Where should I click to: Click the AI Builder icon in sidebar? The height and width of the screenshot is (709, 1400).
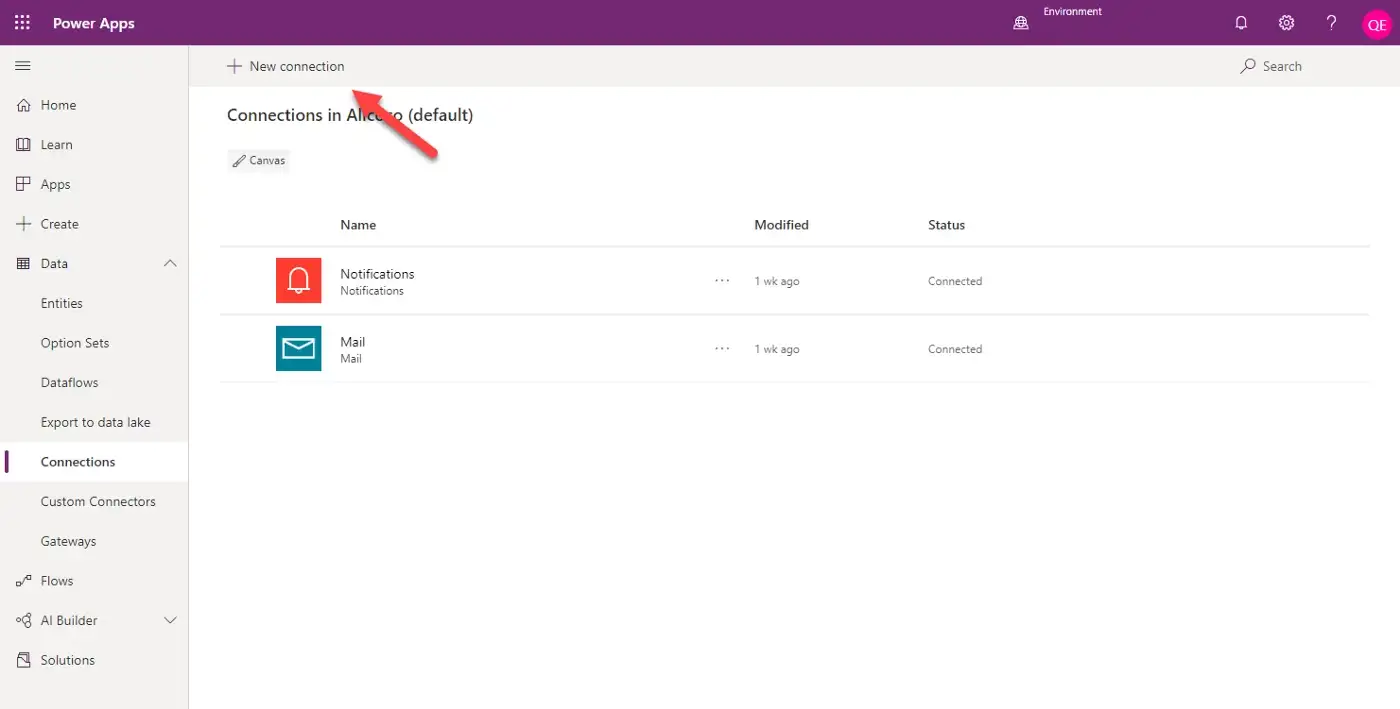point(24,621)
